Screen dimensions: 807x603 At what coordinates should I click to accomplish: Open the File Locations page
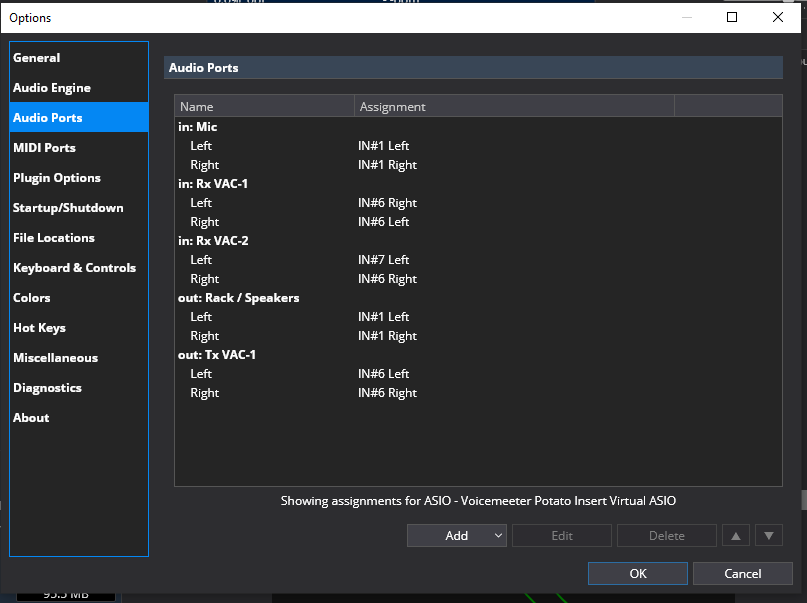click(79, 238)
